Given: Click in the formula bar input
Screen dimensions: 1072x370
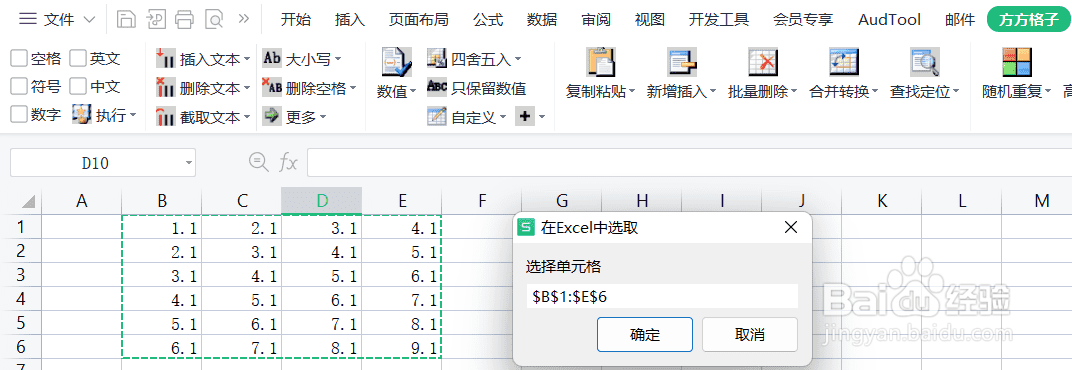Looking at the screenshot, I should (x=689, y=163).
